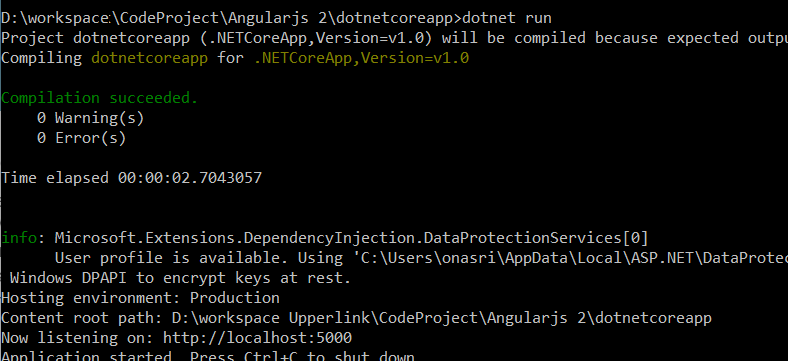Select the '0 Warning(s)' line
This screenshot has height=361, width=788.
(90, 118)
